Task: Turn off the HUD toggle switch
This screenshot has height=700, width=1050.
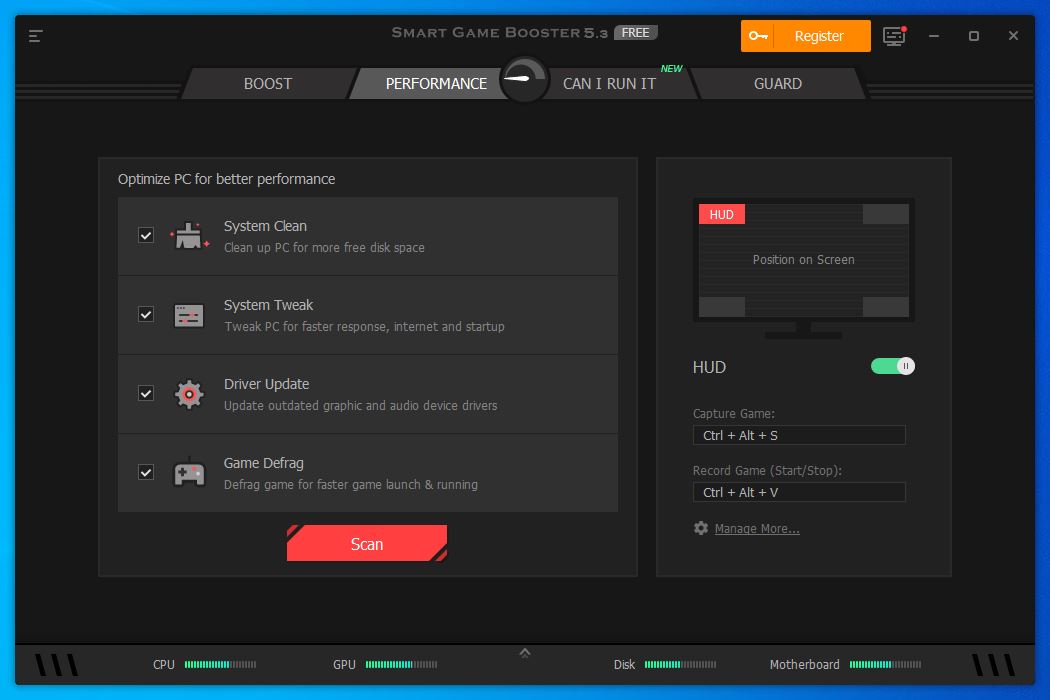Action: 893,366
